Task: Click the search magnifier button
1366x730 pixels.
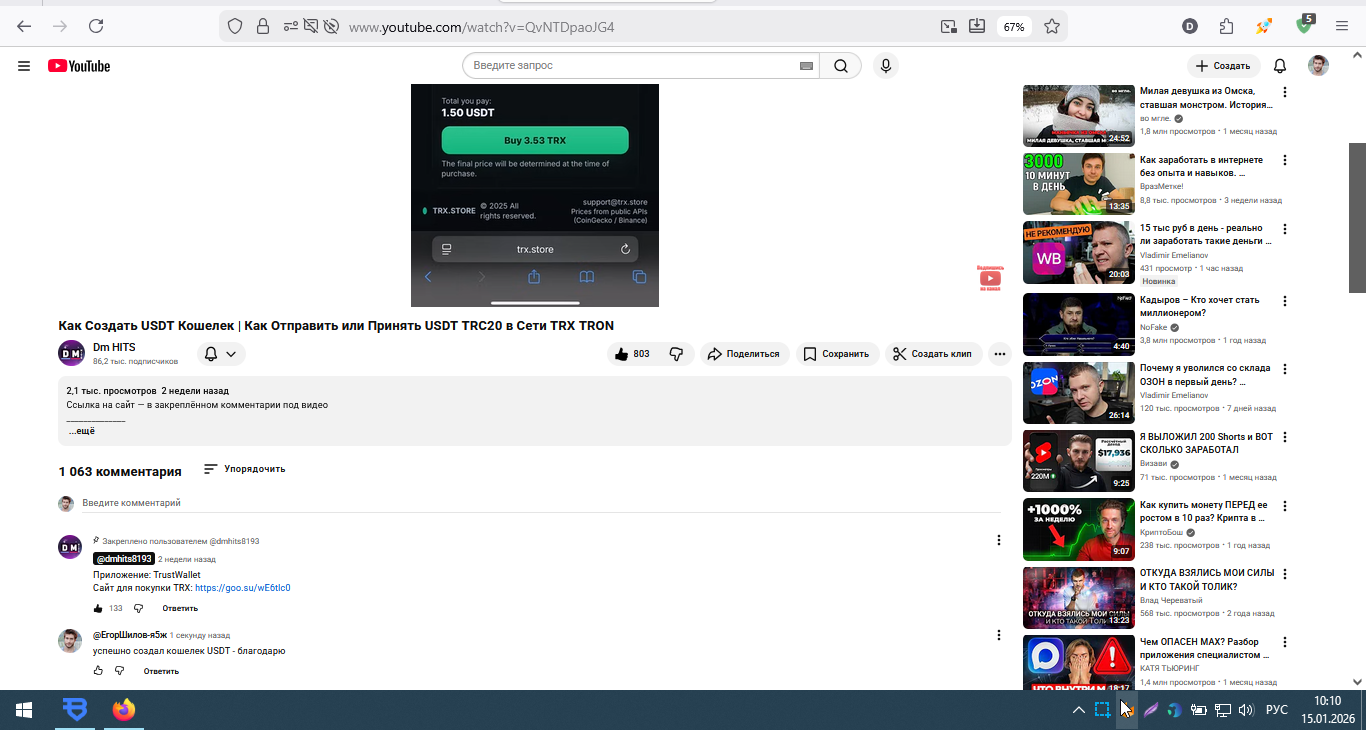Action: click(841, 66)
